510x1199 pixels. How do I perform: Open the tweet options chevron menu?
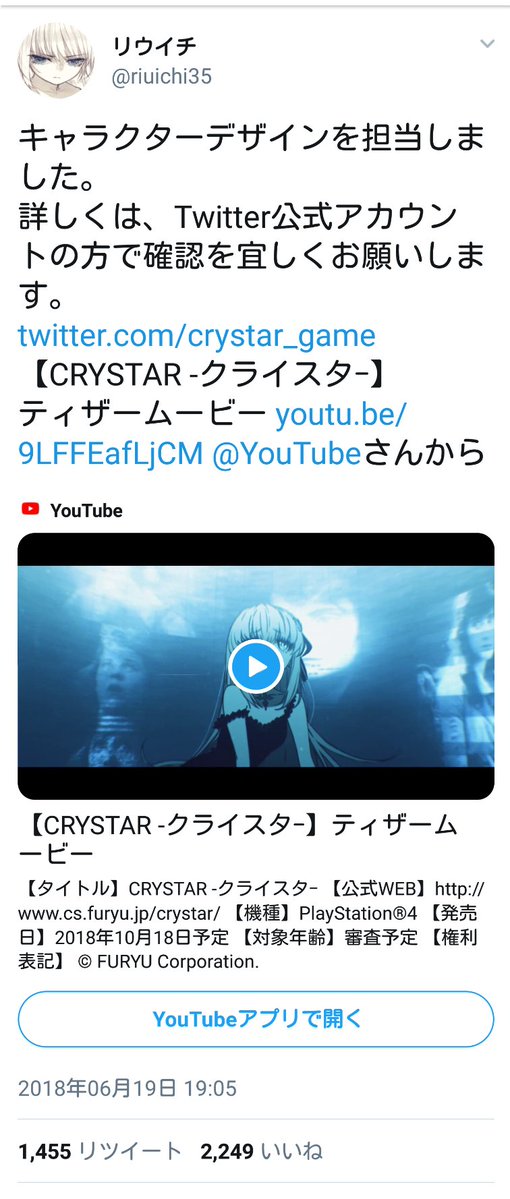(487, 44)
